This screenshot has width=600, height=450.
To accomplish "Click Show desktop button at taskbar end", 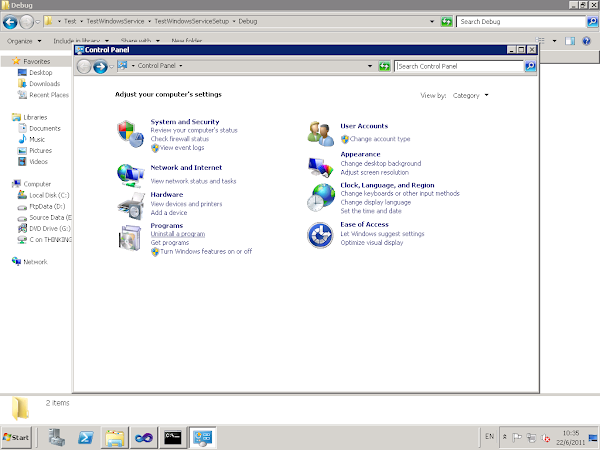I will click(x=594, y=437).
